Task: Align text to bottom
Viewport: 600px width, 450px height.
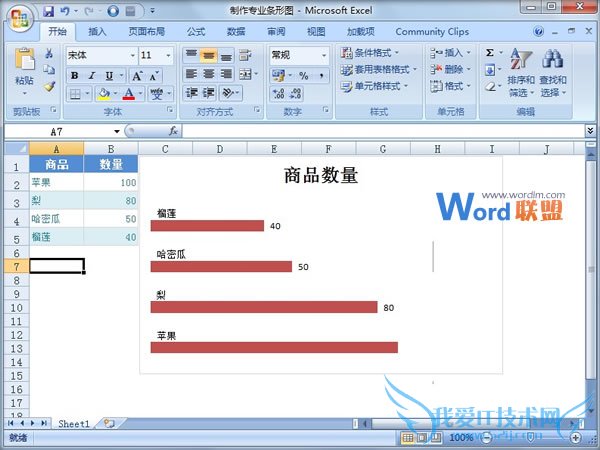Action: tap(226, 55)
